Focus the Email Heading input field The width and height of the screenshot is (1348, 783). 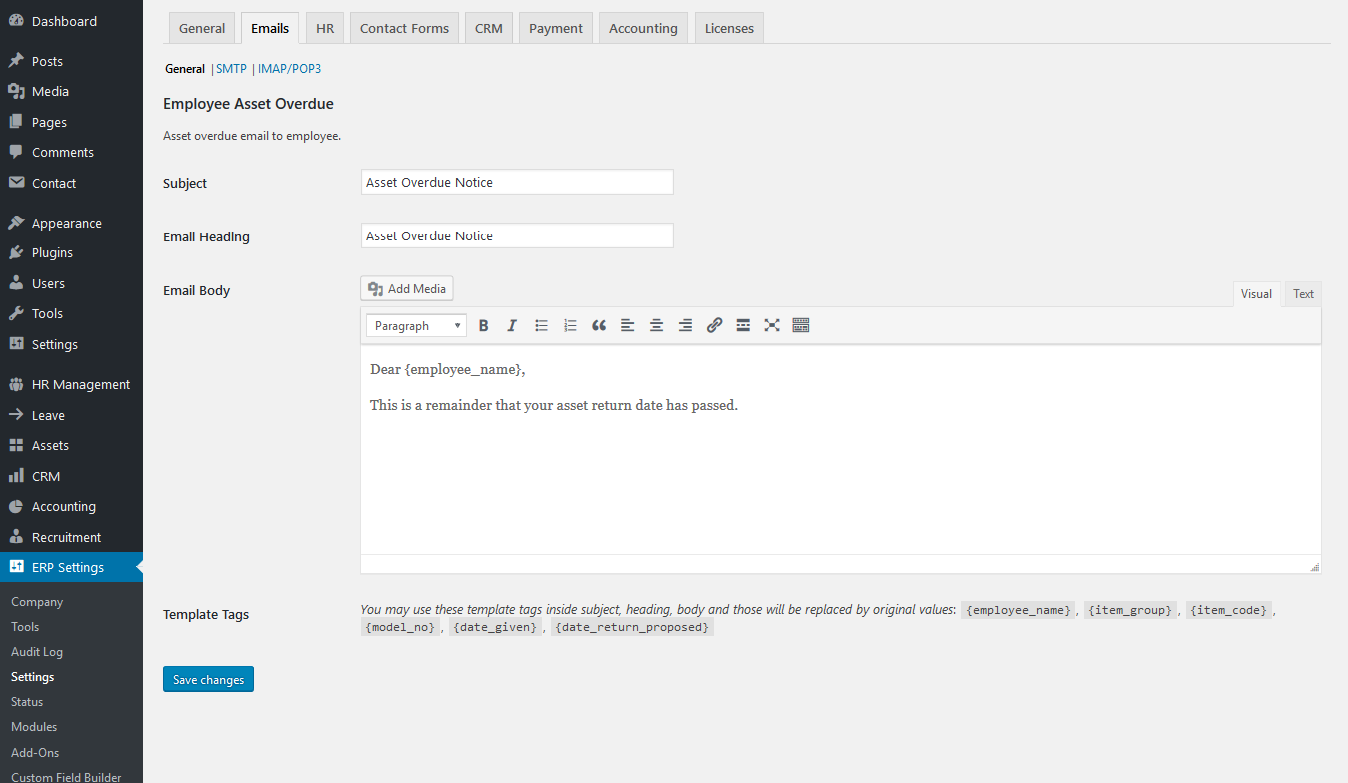tap(517, 235)
